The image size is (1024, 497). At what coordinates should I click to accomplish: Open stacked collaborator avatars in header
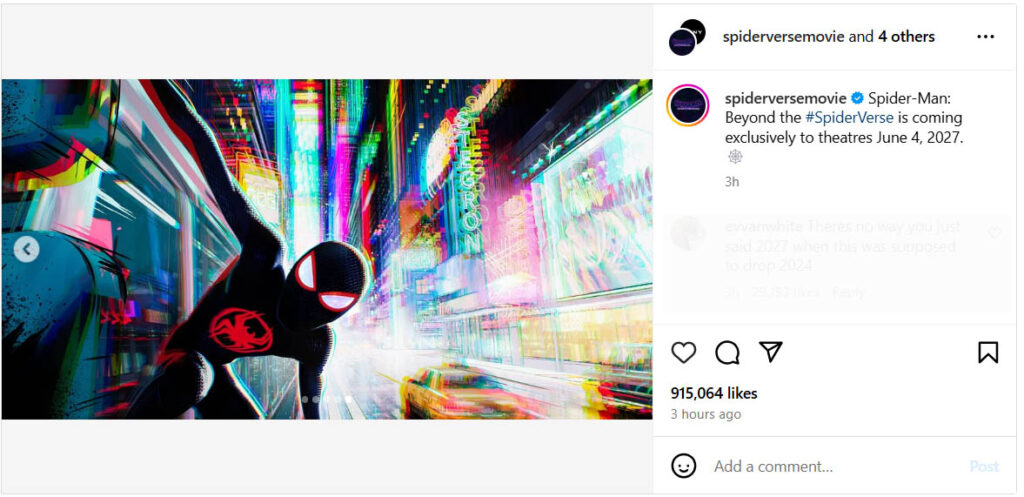[687, 37]
